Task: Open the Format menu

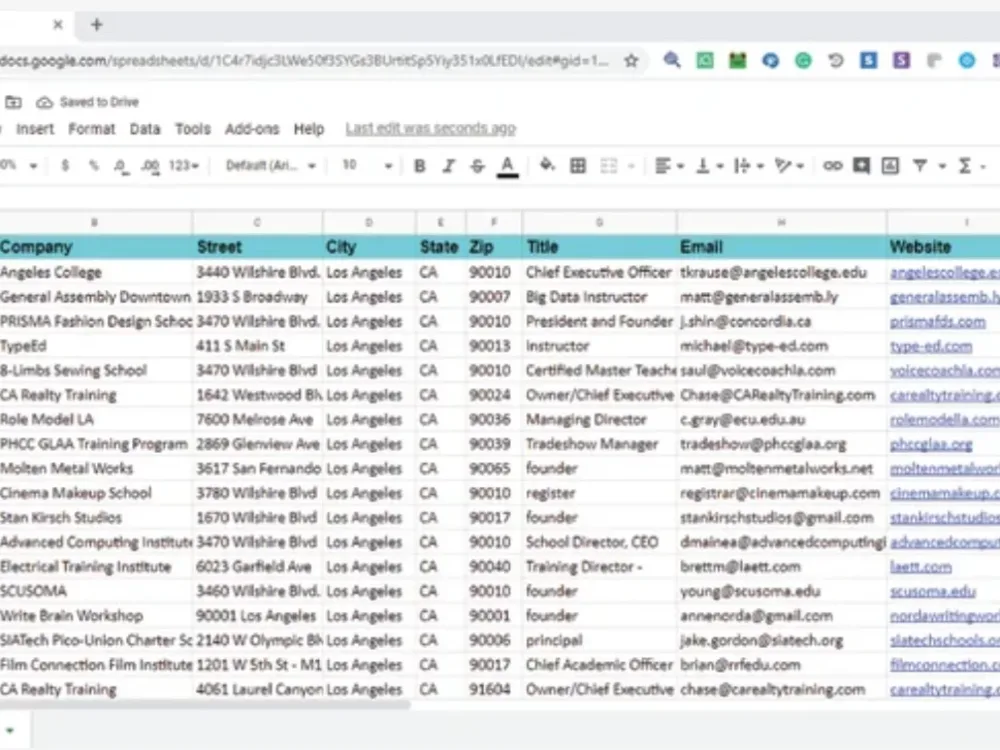Action: (92, 129)
